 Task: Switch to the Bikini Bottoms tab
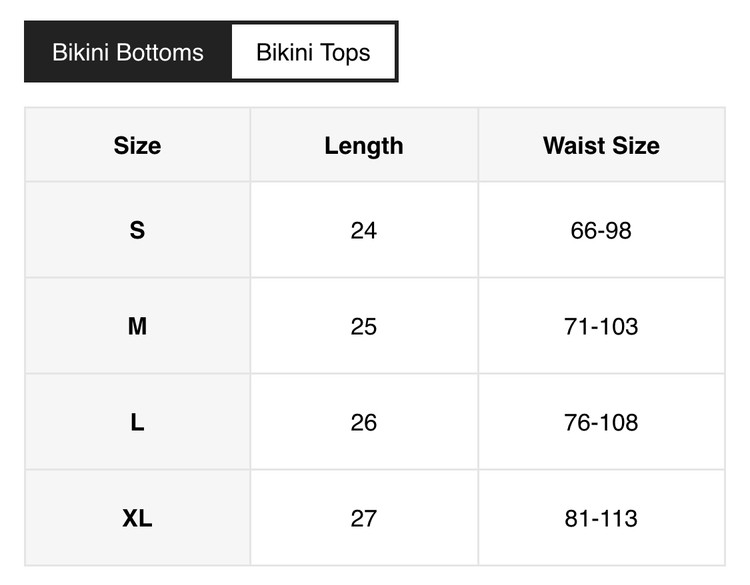coord(128,52)
